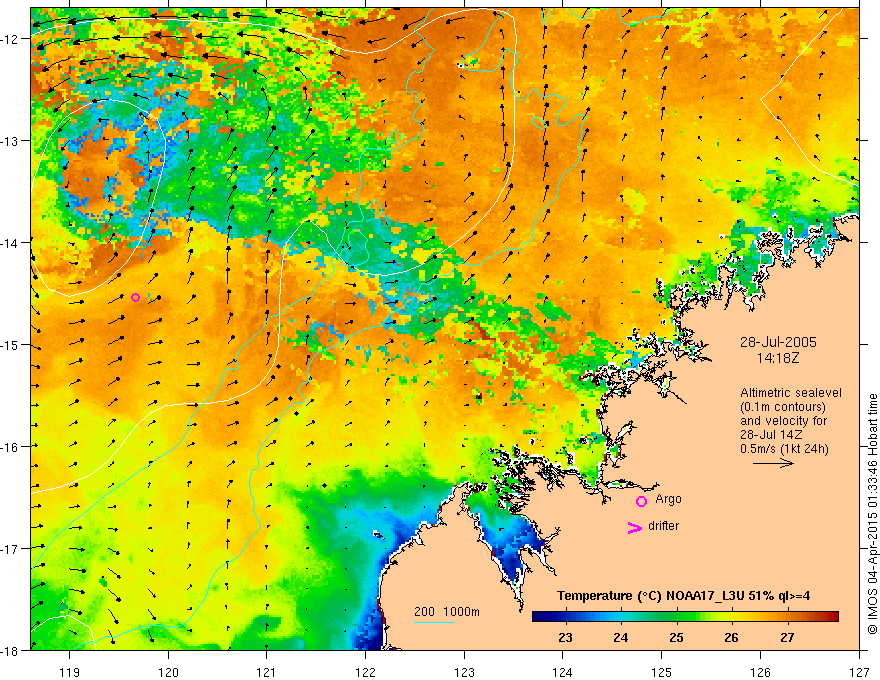
Task: Click the 27 label on temperature scale
Action: pyautogui.click(x=787, y=637)
